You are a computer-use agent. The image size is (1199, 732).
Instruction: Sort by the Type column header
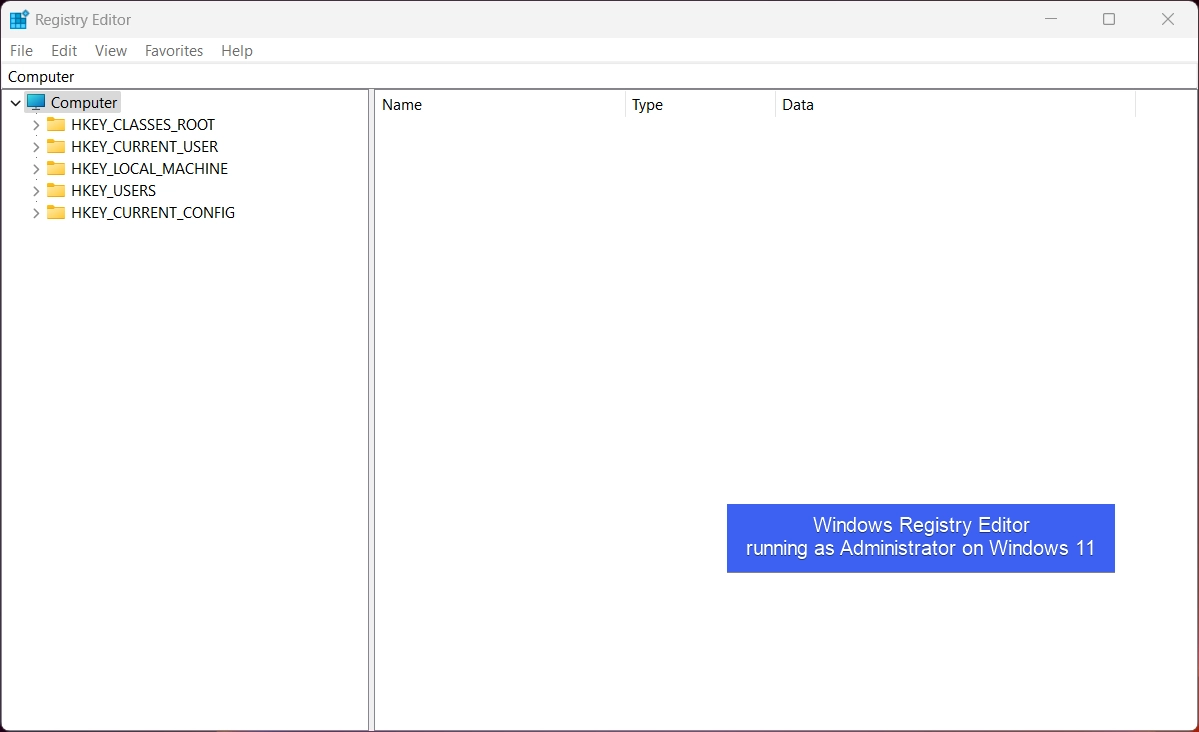(x=700, y=105)
